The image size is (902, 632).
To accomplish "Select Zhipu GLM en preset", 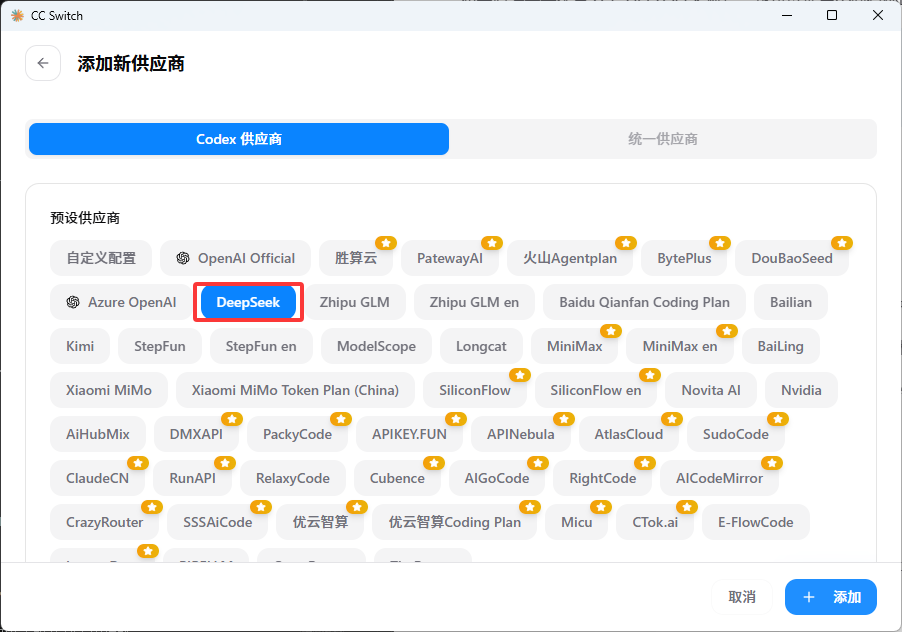I will click(474, 302).
